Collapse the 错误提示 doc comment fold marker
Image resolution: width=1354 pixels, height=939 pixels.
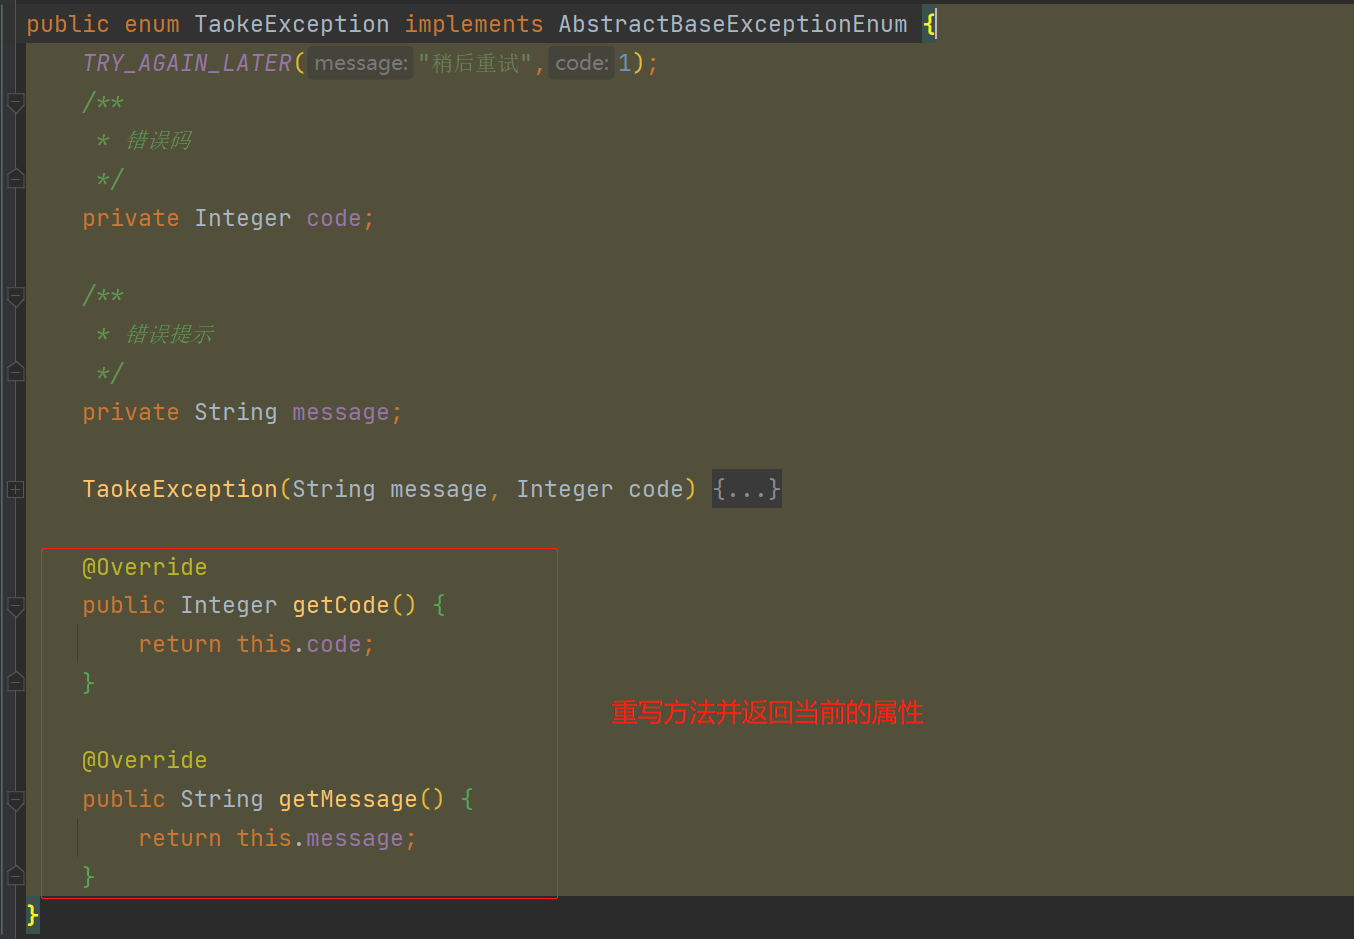pyautogui.click(x=15, y=296)
